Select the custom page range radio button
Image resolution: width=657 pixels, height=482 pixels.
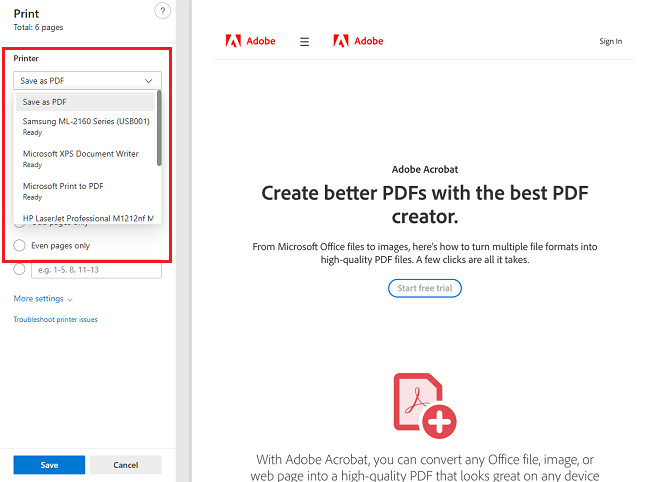(19, 269)
